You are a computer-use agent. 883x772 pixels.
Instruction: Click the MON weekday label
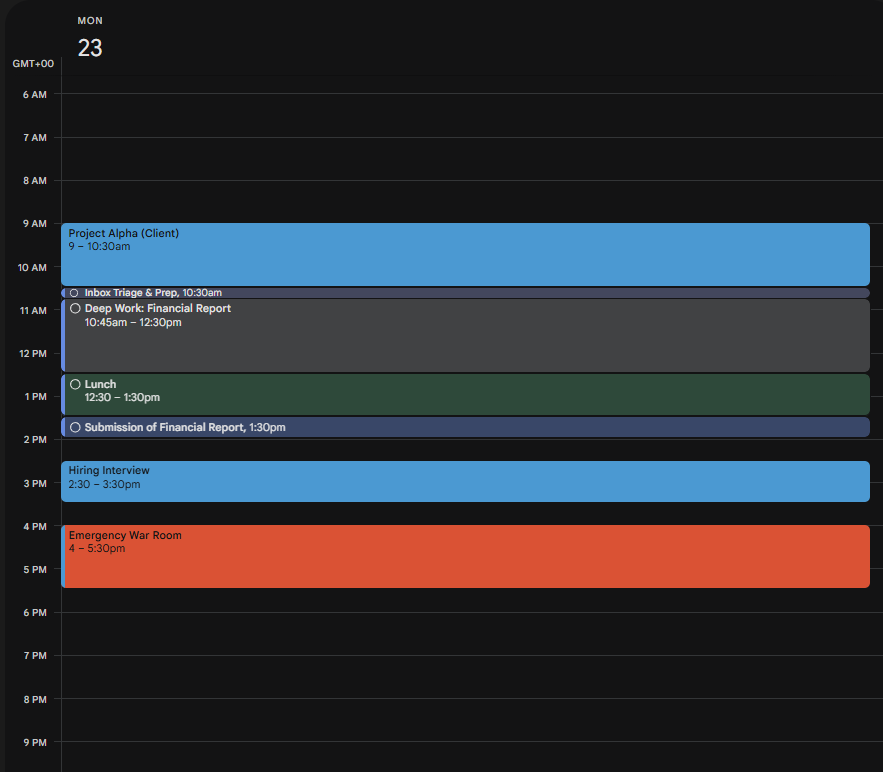click(x=90, y=20)
